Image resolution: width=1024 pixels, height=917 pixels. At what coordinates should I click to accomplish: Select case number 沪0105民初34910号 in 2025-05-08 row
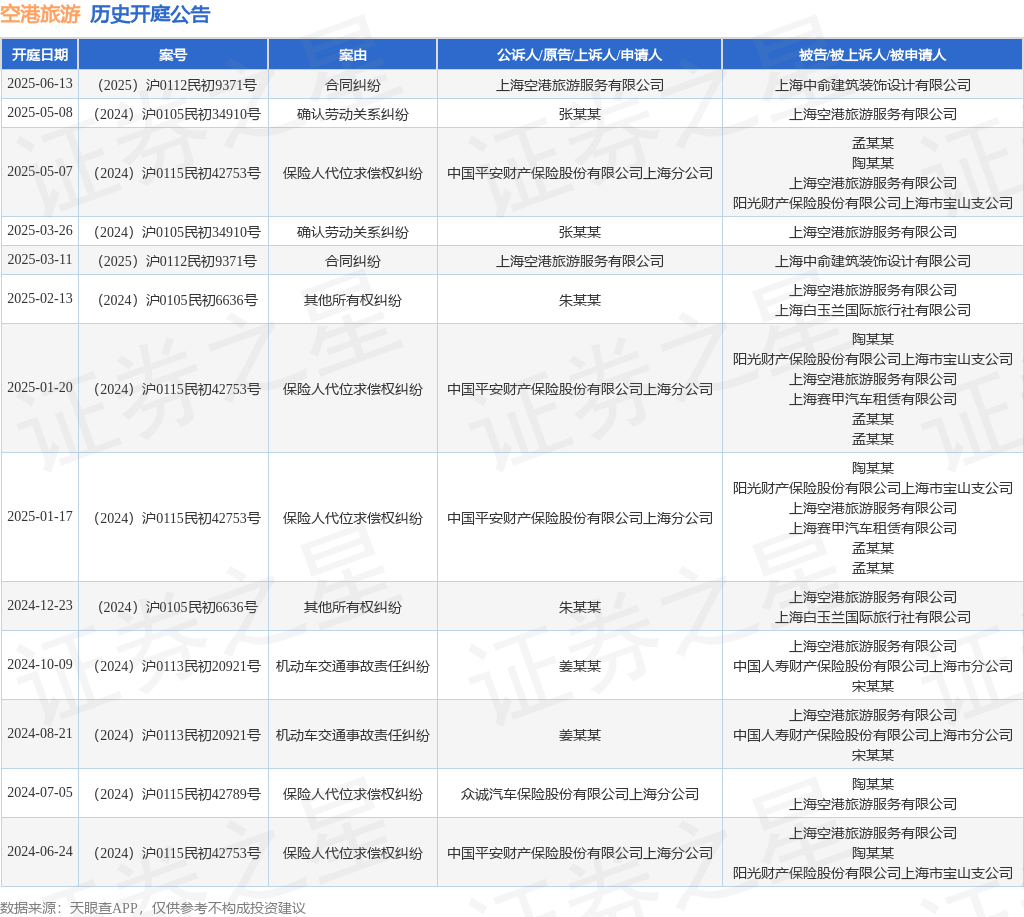pyautogui.click(x=201, y=114)
